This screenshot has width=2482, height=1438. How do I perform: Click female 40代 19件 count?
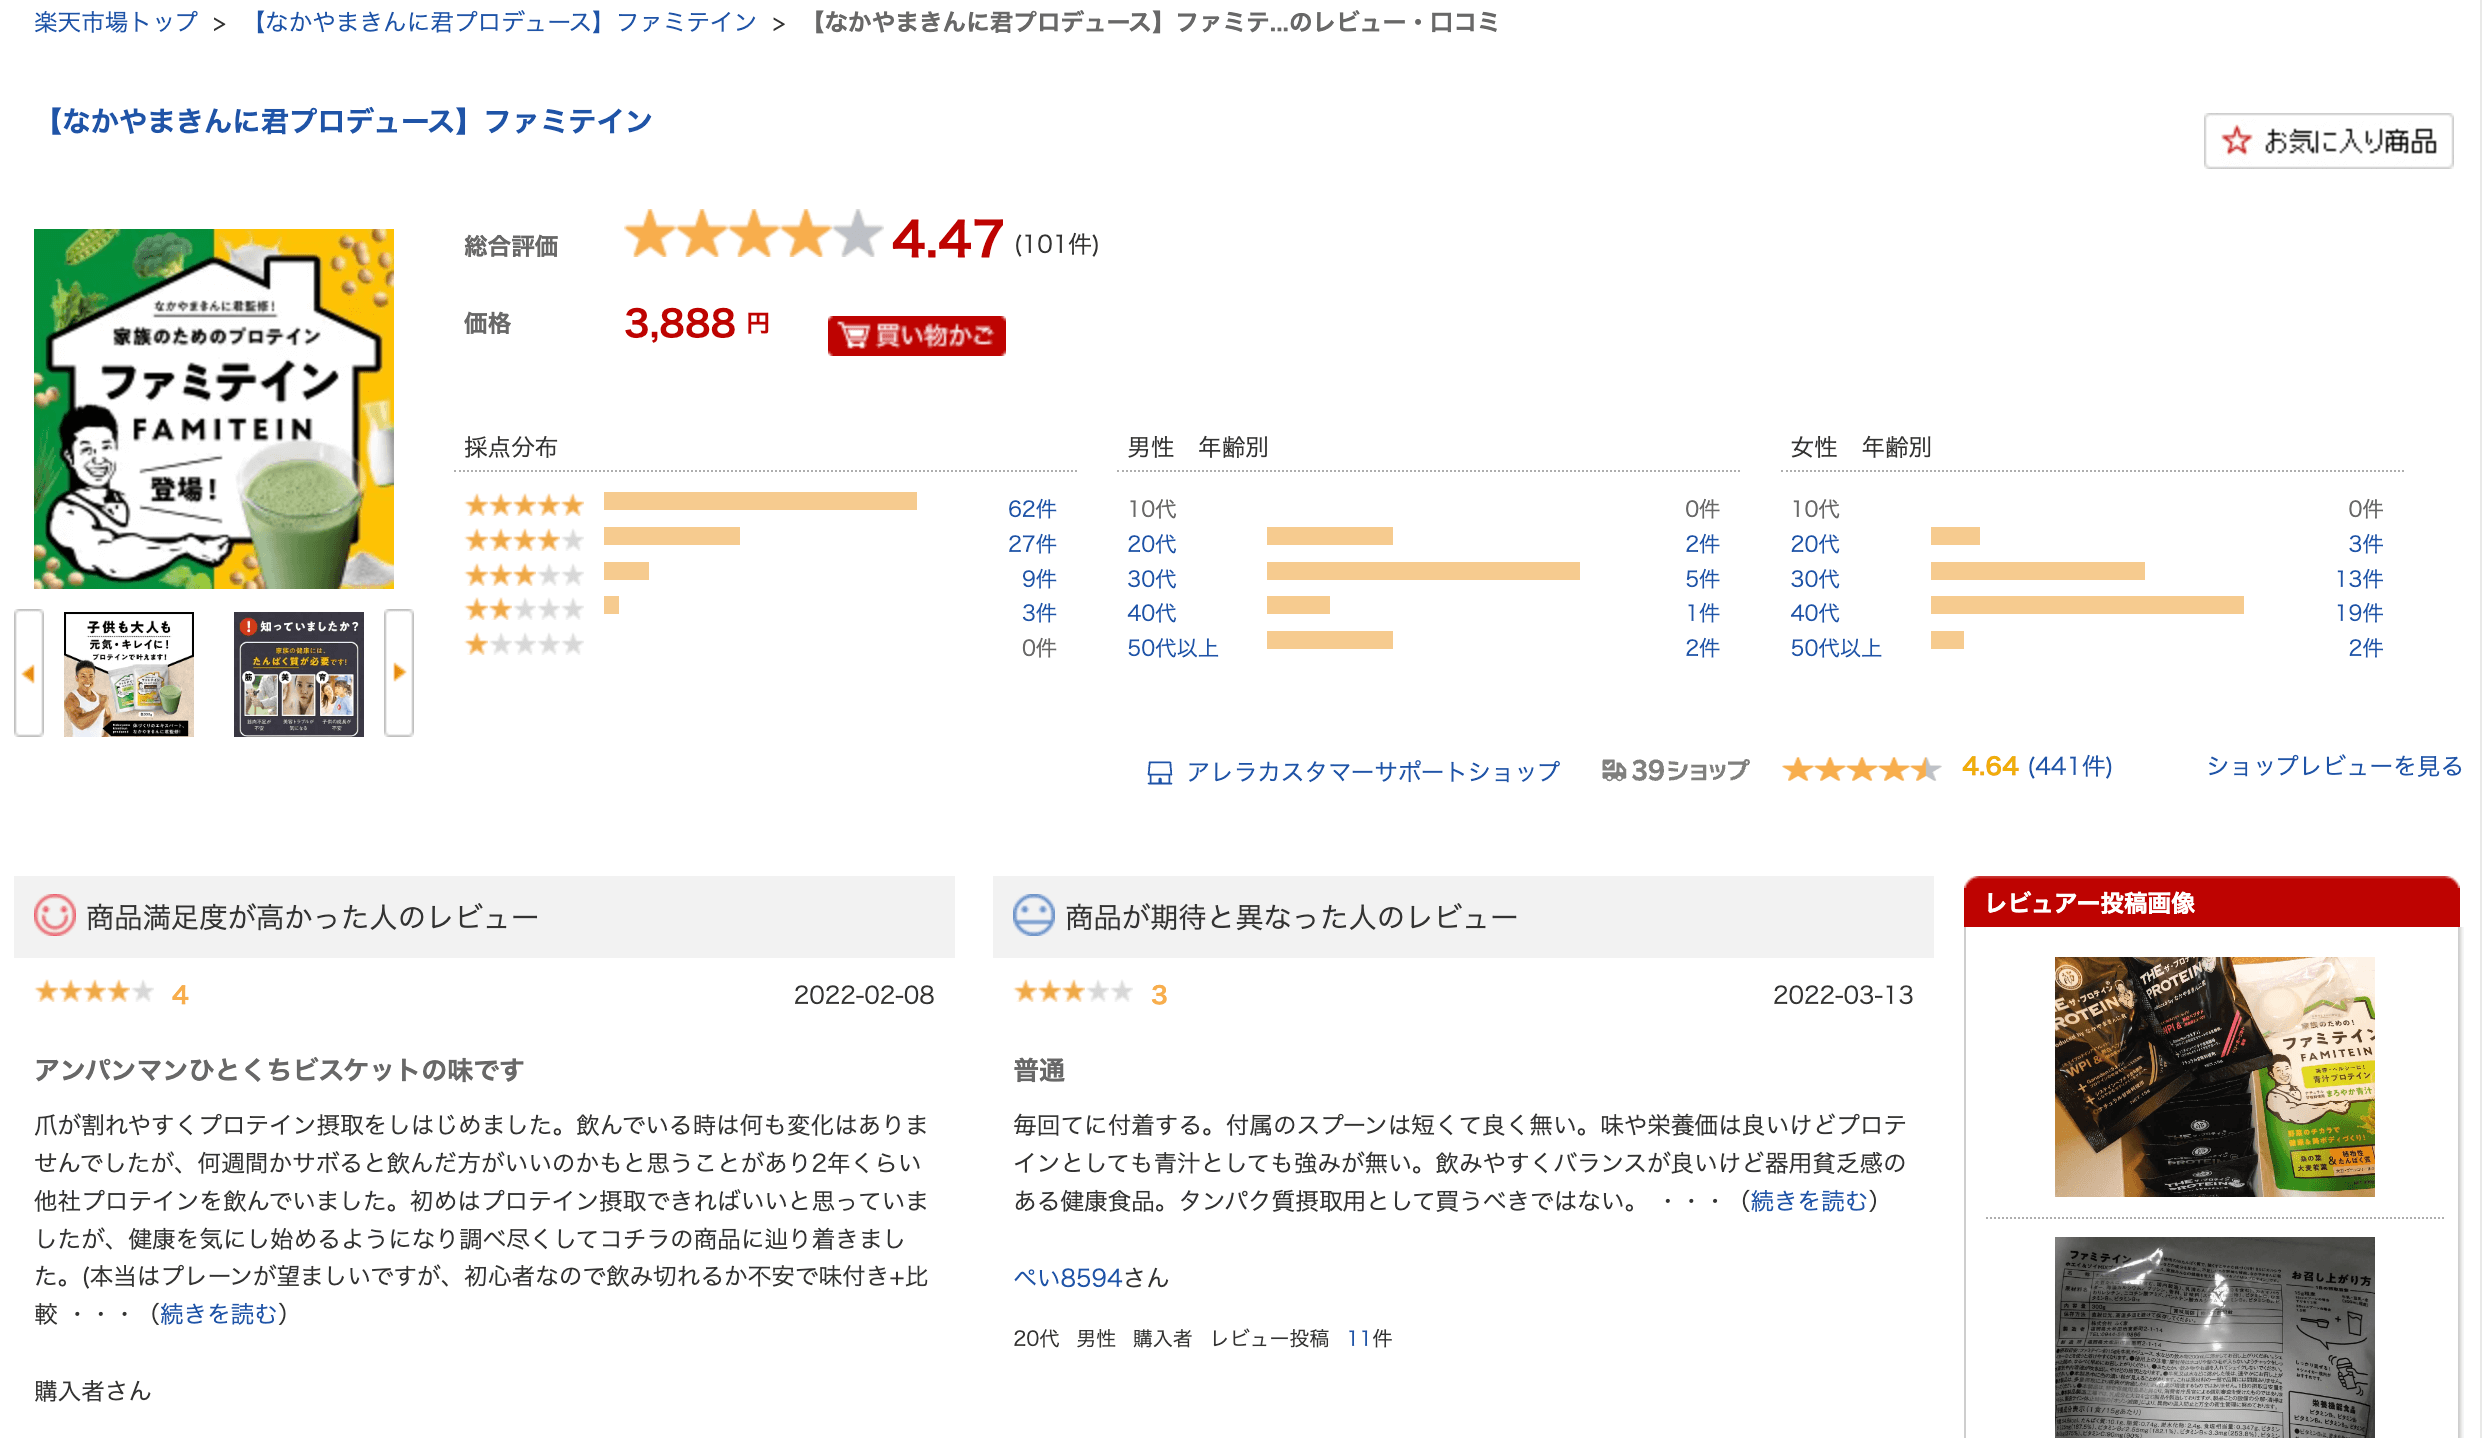[2359, 613]
